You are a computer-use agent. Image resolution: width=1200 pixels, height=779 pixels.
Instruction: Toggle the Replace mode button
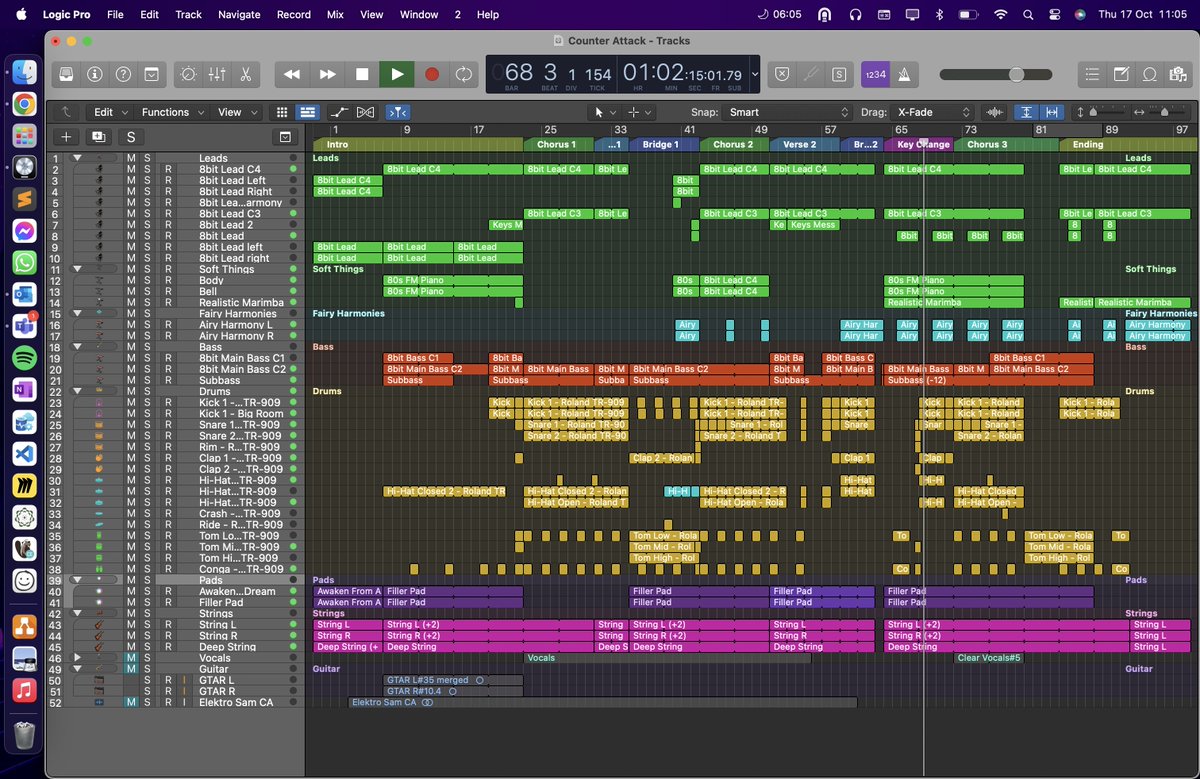(783, 74)
